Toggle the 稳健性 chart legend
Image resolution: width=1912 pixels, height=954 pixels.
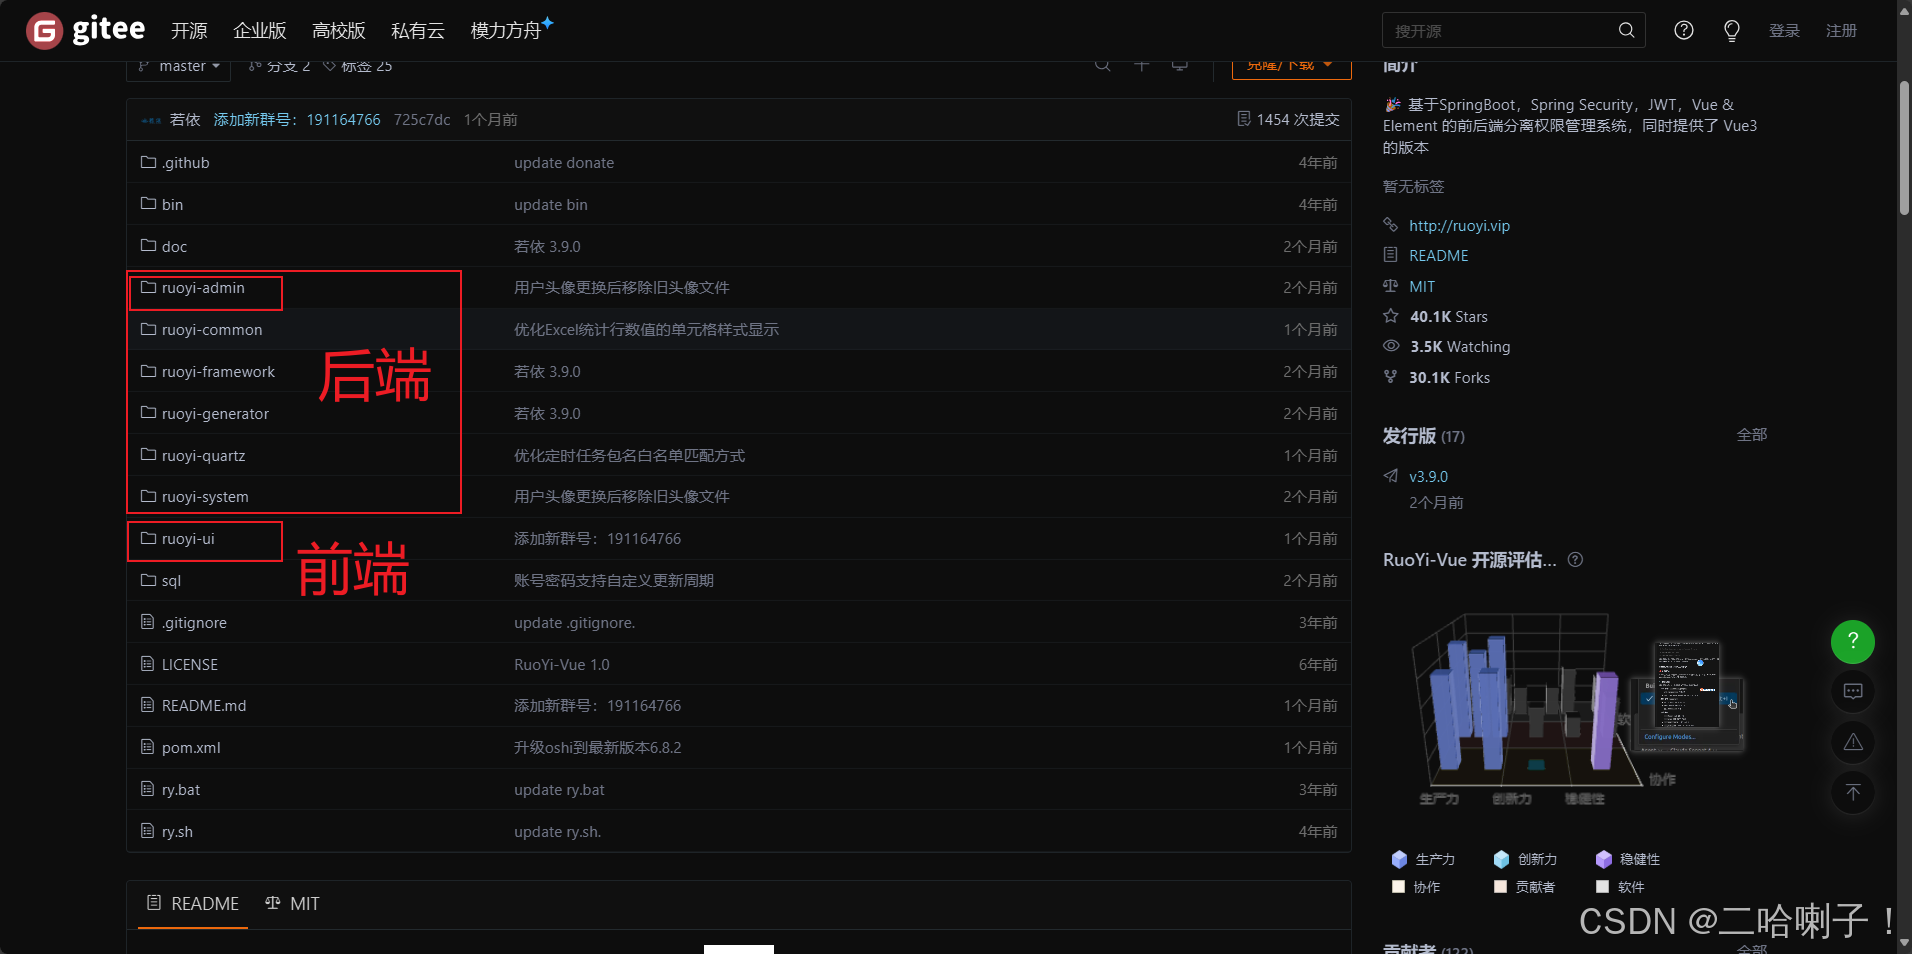(1628, 859)
